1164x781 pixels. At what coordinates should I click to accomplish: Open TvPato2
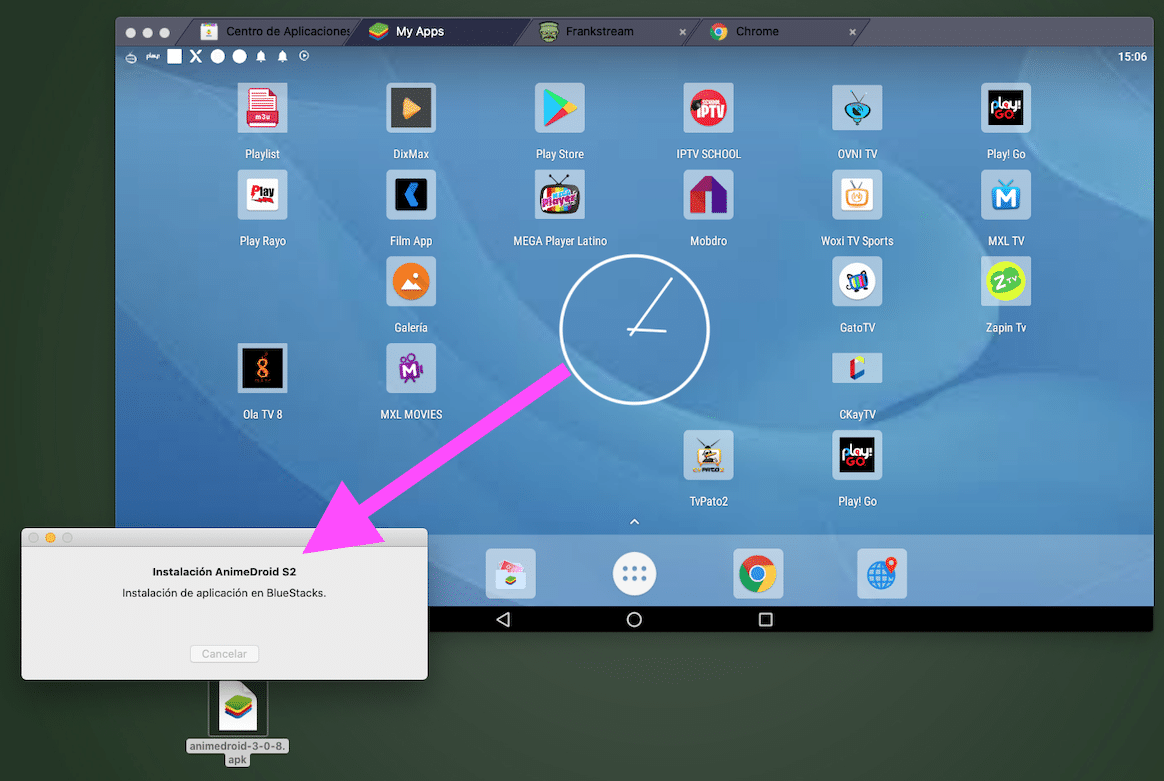708,454
